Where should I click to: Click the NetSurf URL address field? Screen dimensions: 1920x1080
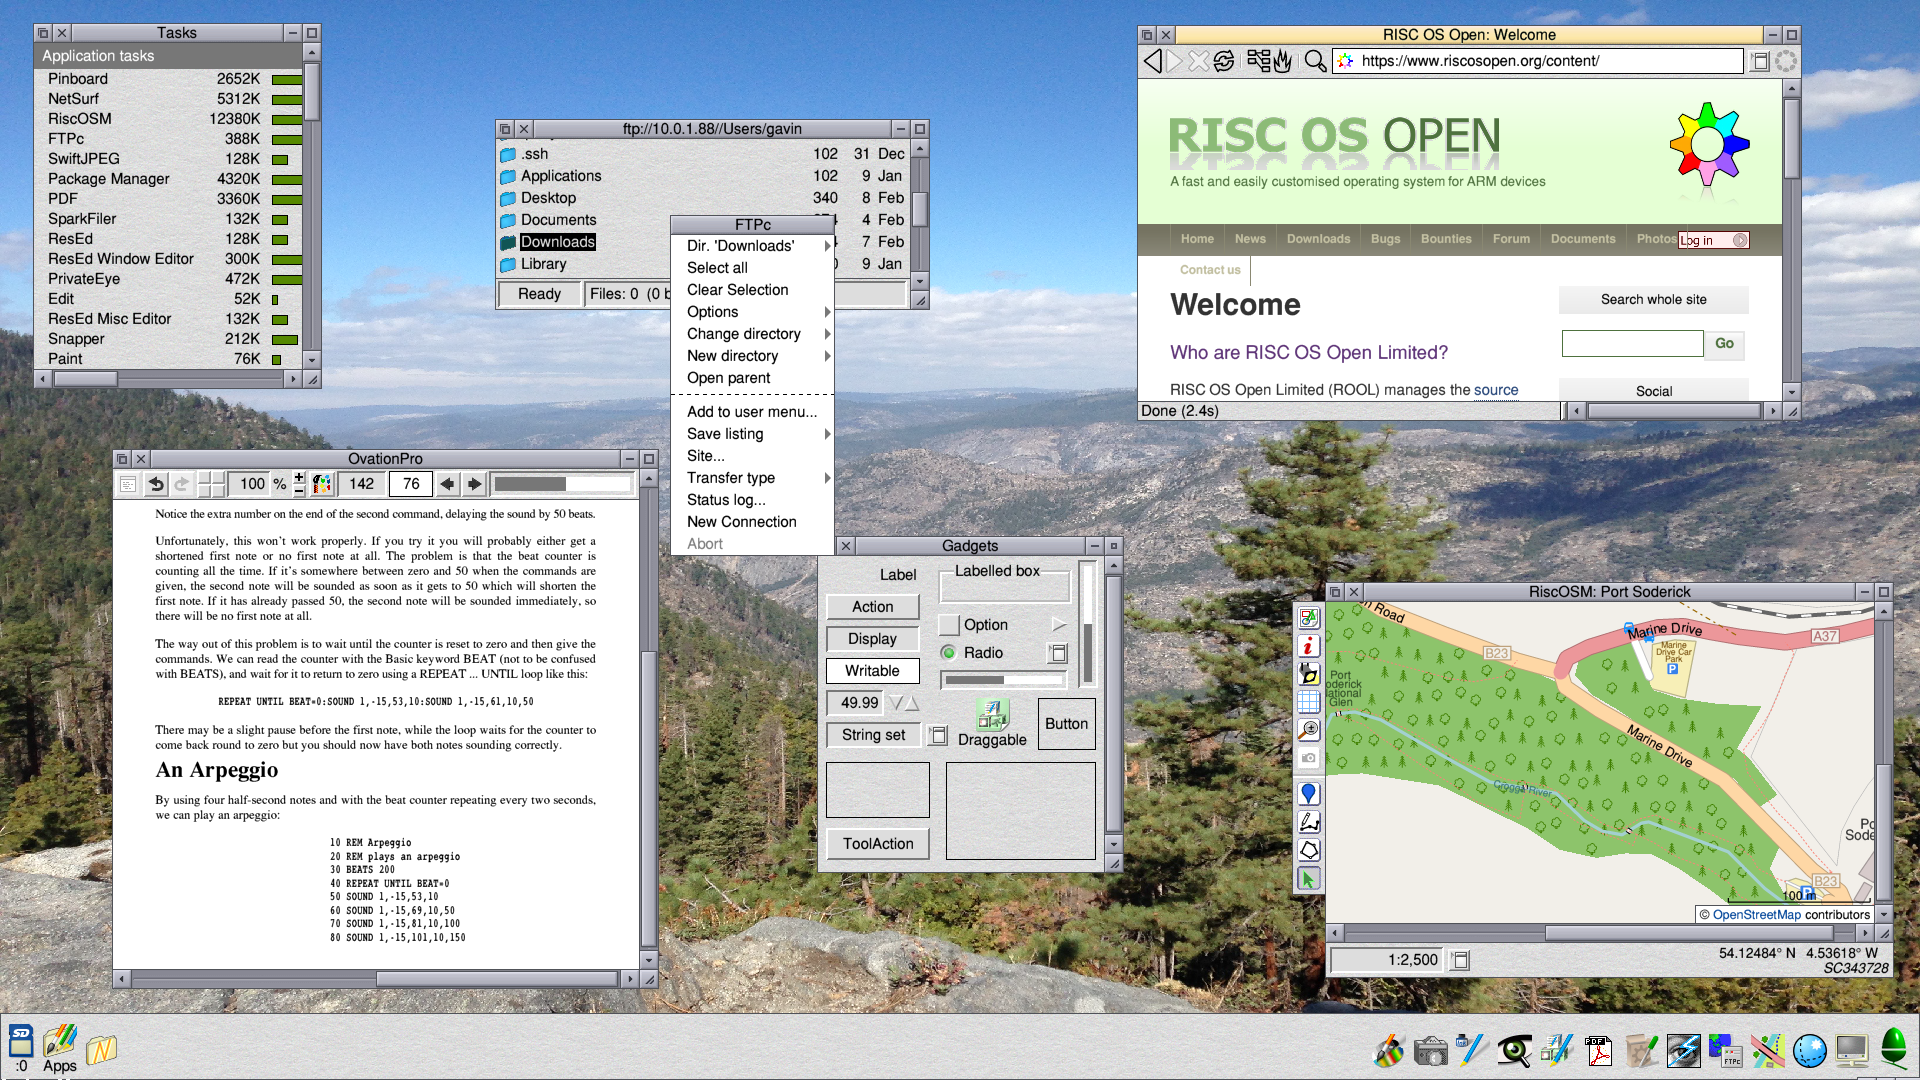1537,61
